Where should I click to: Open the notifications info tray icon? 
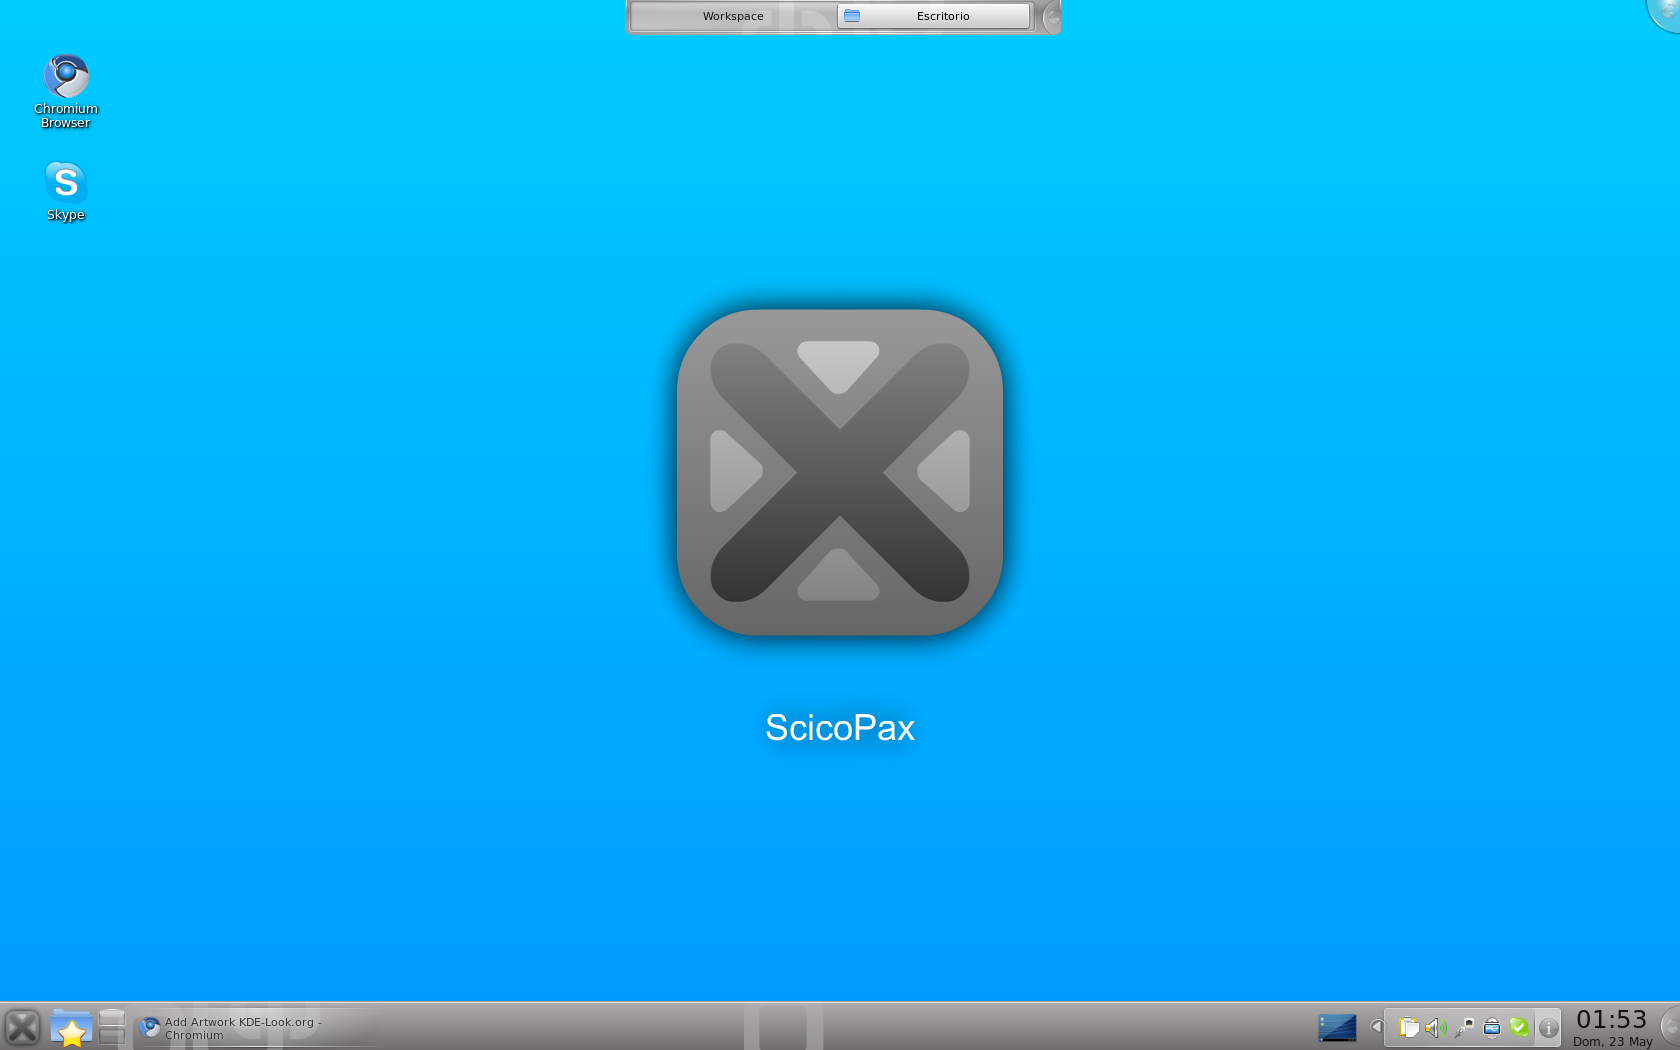tap(1548, 1027)
